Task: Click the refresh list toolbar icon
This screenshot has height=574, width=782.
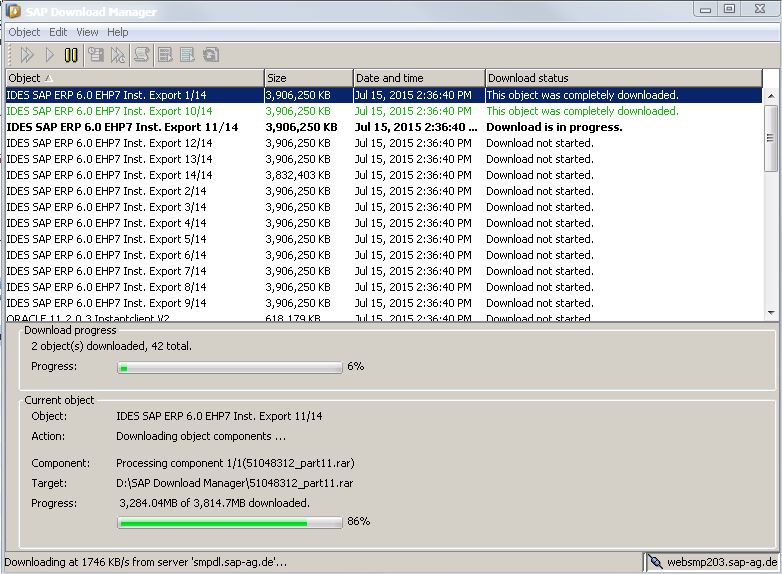Action: [211, 54]
